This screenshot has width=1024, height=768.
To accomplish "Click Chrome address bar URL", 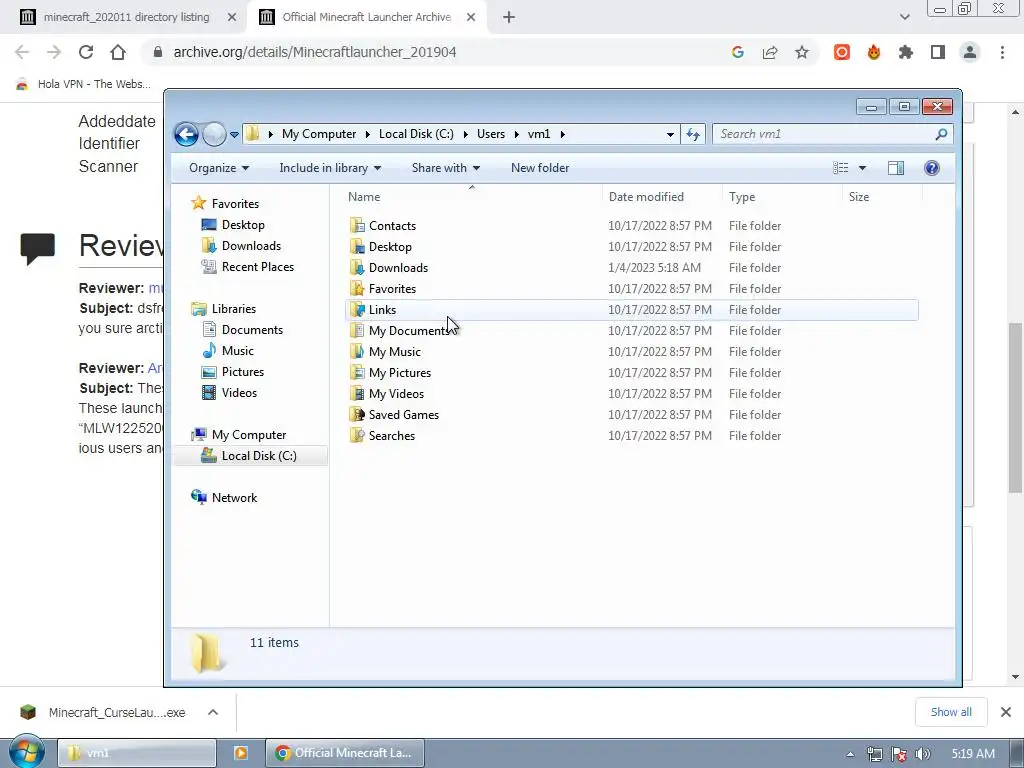I will 315,52.
